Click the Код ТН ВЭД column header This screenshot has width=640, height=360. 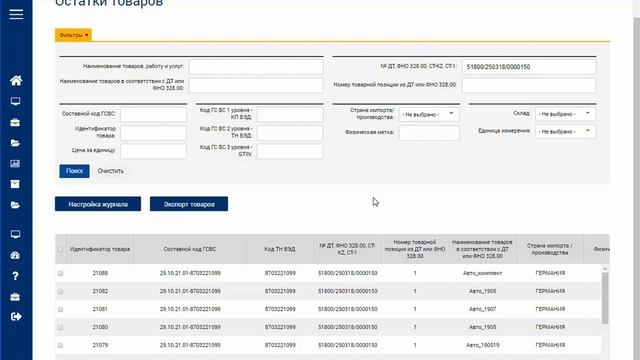coord(280,249)
